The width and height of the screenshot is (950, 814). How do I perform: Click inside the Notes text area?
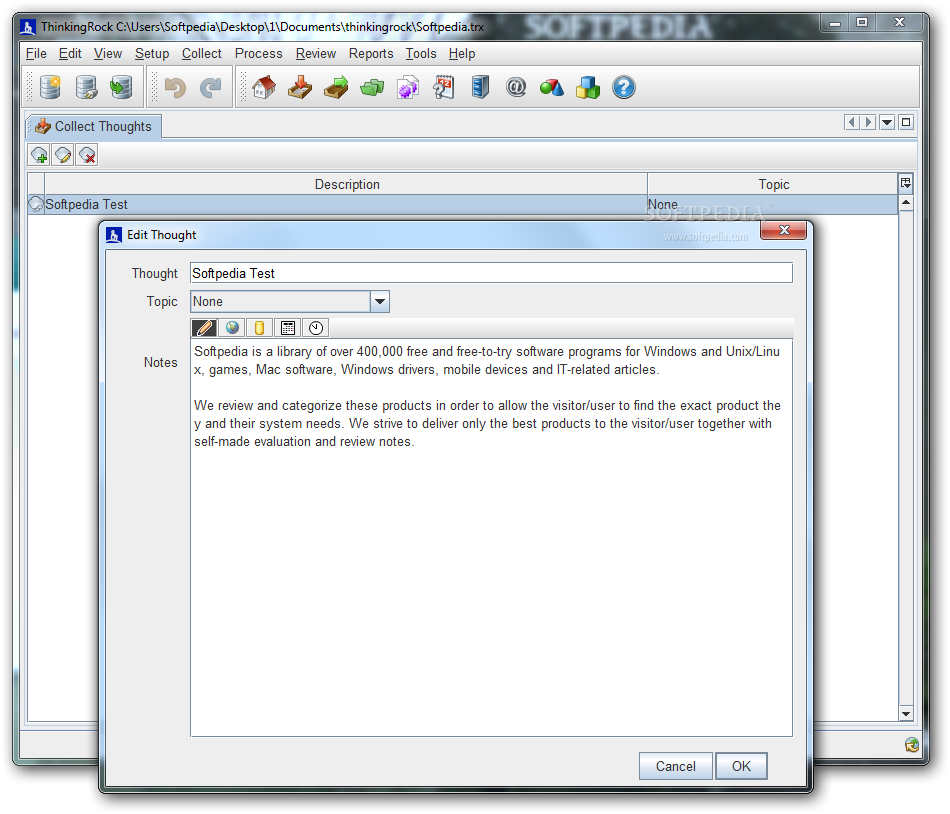[x=491, y=538]
